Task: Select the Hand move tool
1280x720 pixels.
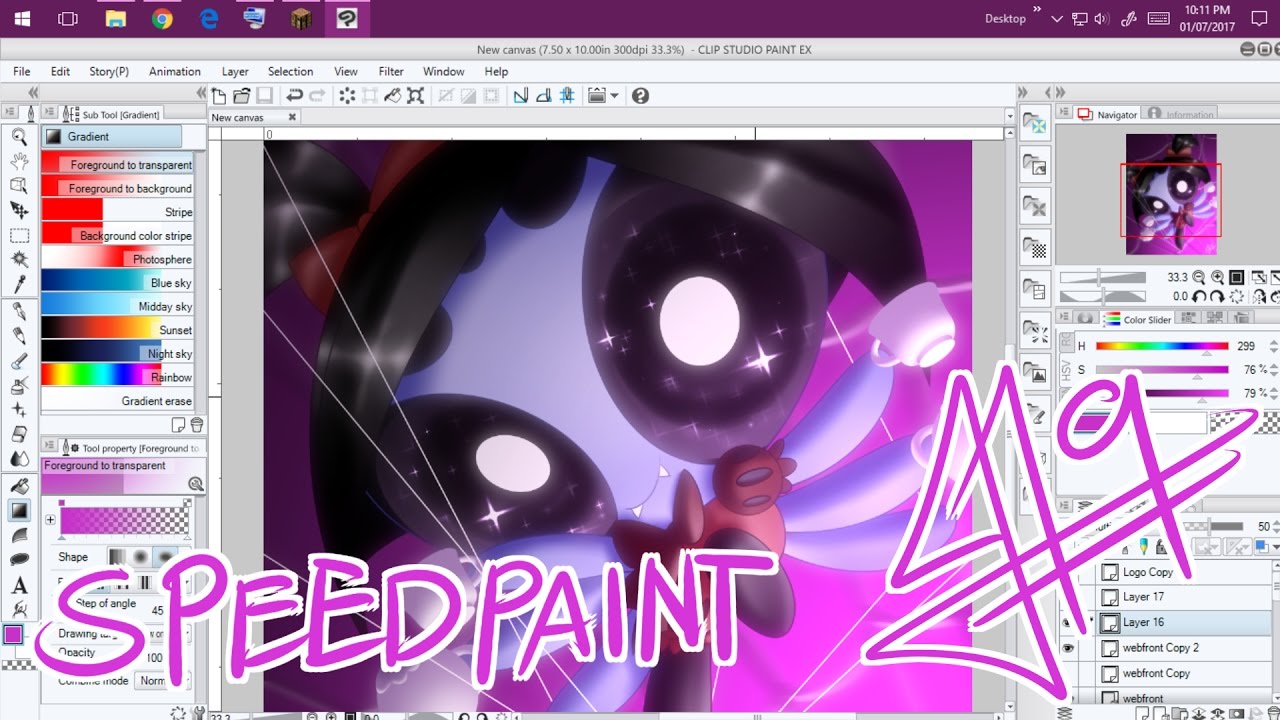Action: click(x=19, y=161)
